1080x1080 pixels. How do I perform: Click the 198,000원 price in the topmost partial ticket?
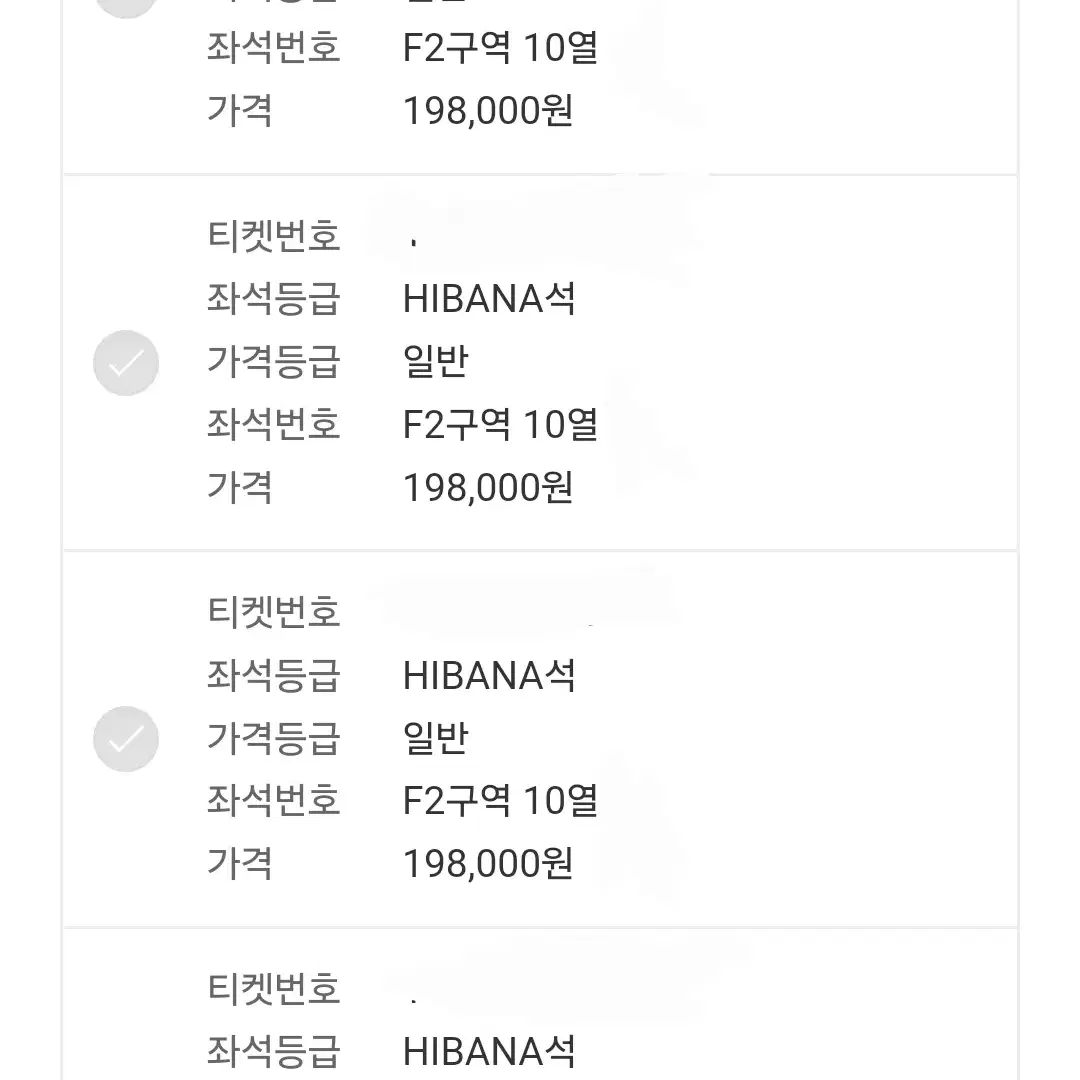[488, 111]
